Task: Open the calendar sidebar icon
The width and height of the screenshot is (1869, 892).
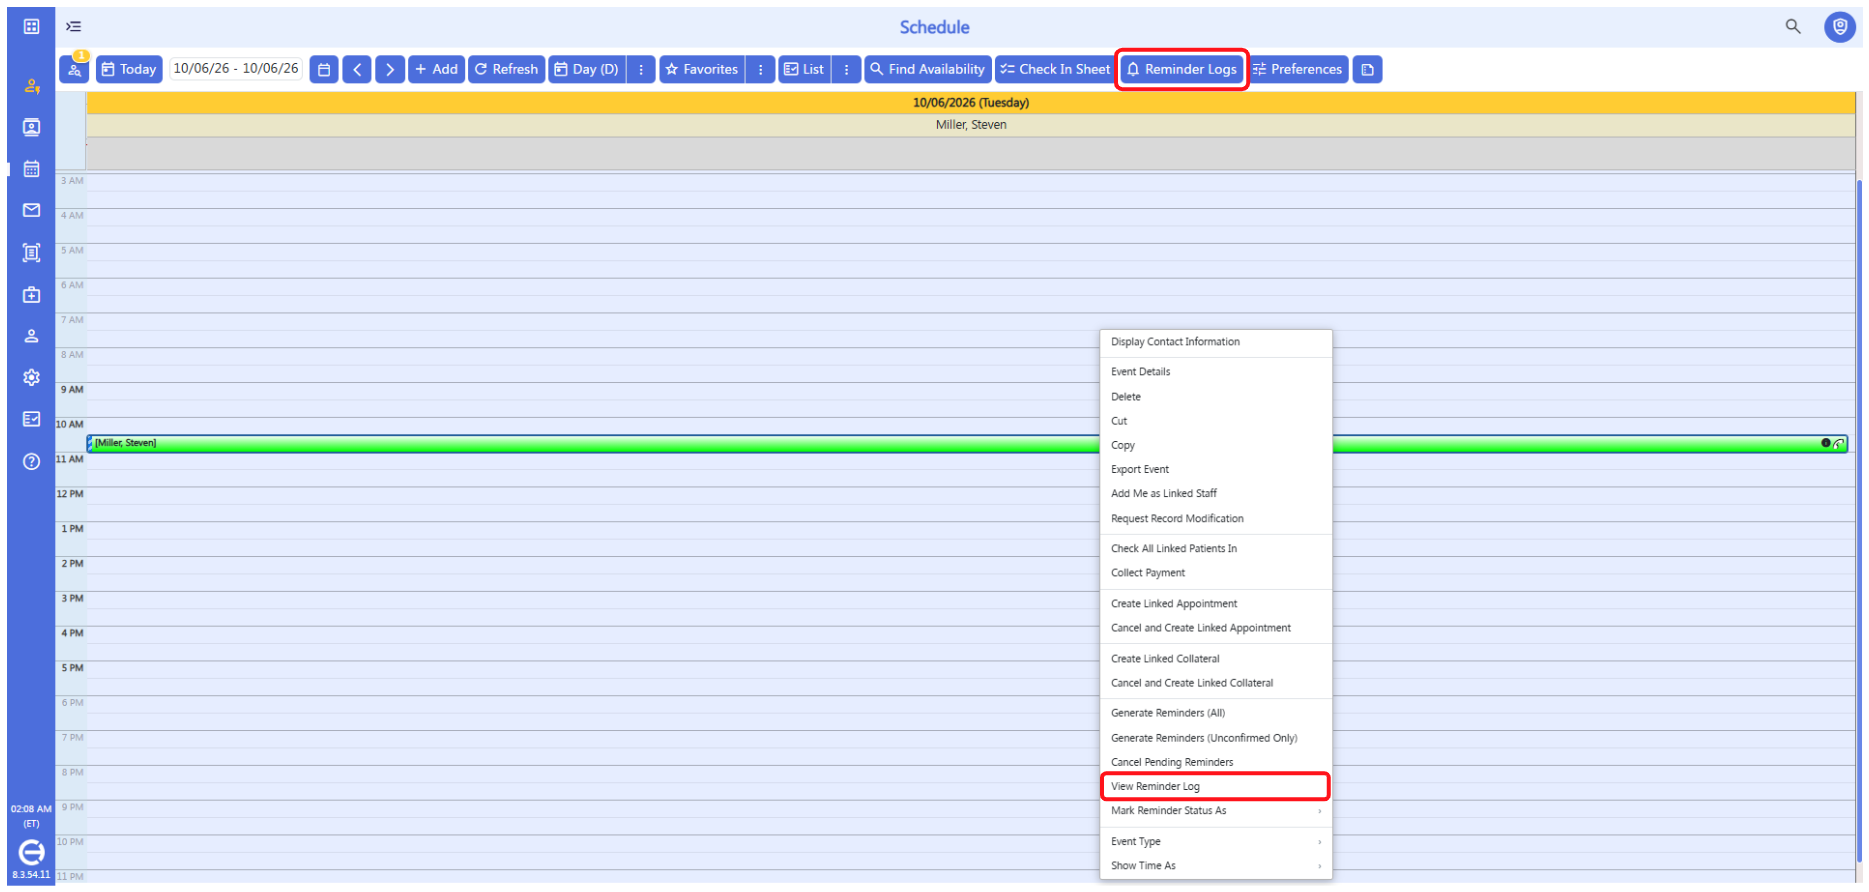Action: point(31,169)
